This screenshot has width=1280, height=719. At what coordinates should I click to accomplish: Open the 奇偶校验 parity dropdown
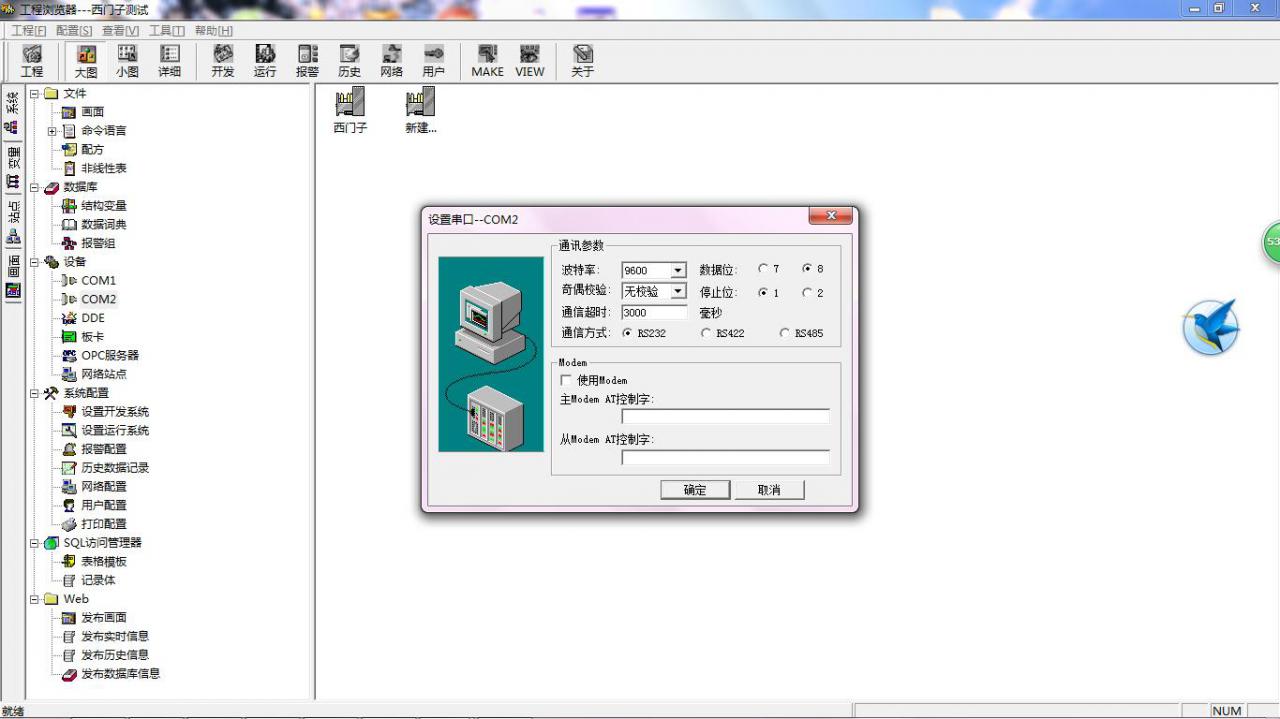[678, 291]
